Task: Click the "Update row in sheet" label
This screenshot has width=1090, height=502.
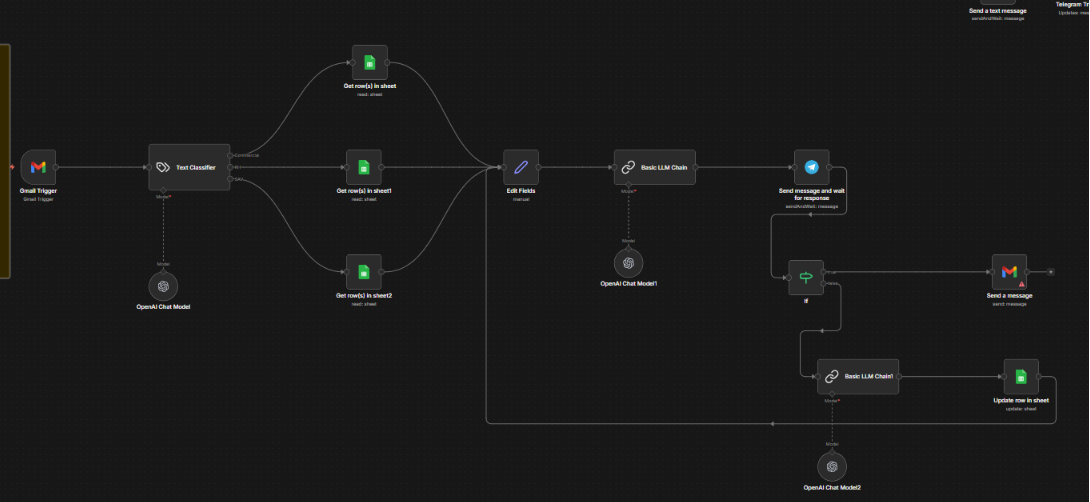Action: click(1021, 400)
